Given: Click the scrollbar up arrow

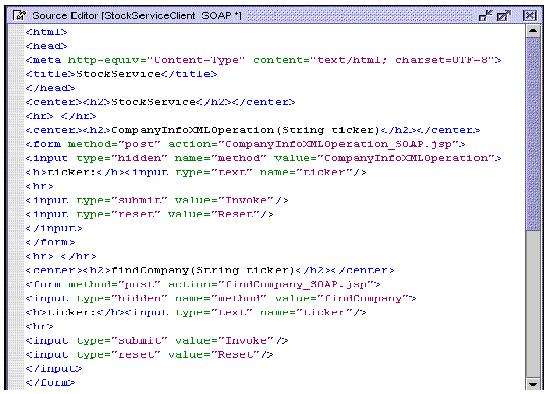Looking at the screenshot, I should pos(533,31).
